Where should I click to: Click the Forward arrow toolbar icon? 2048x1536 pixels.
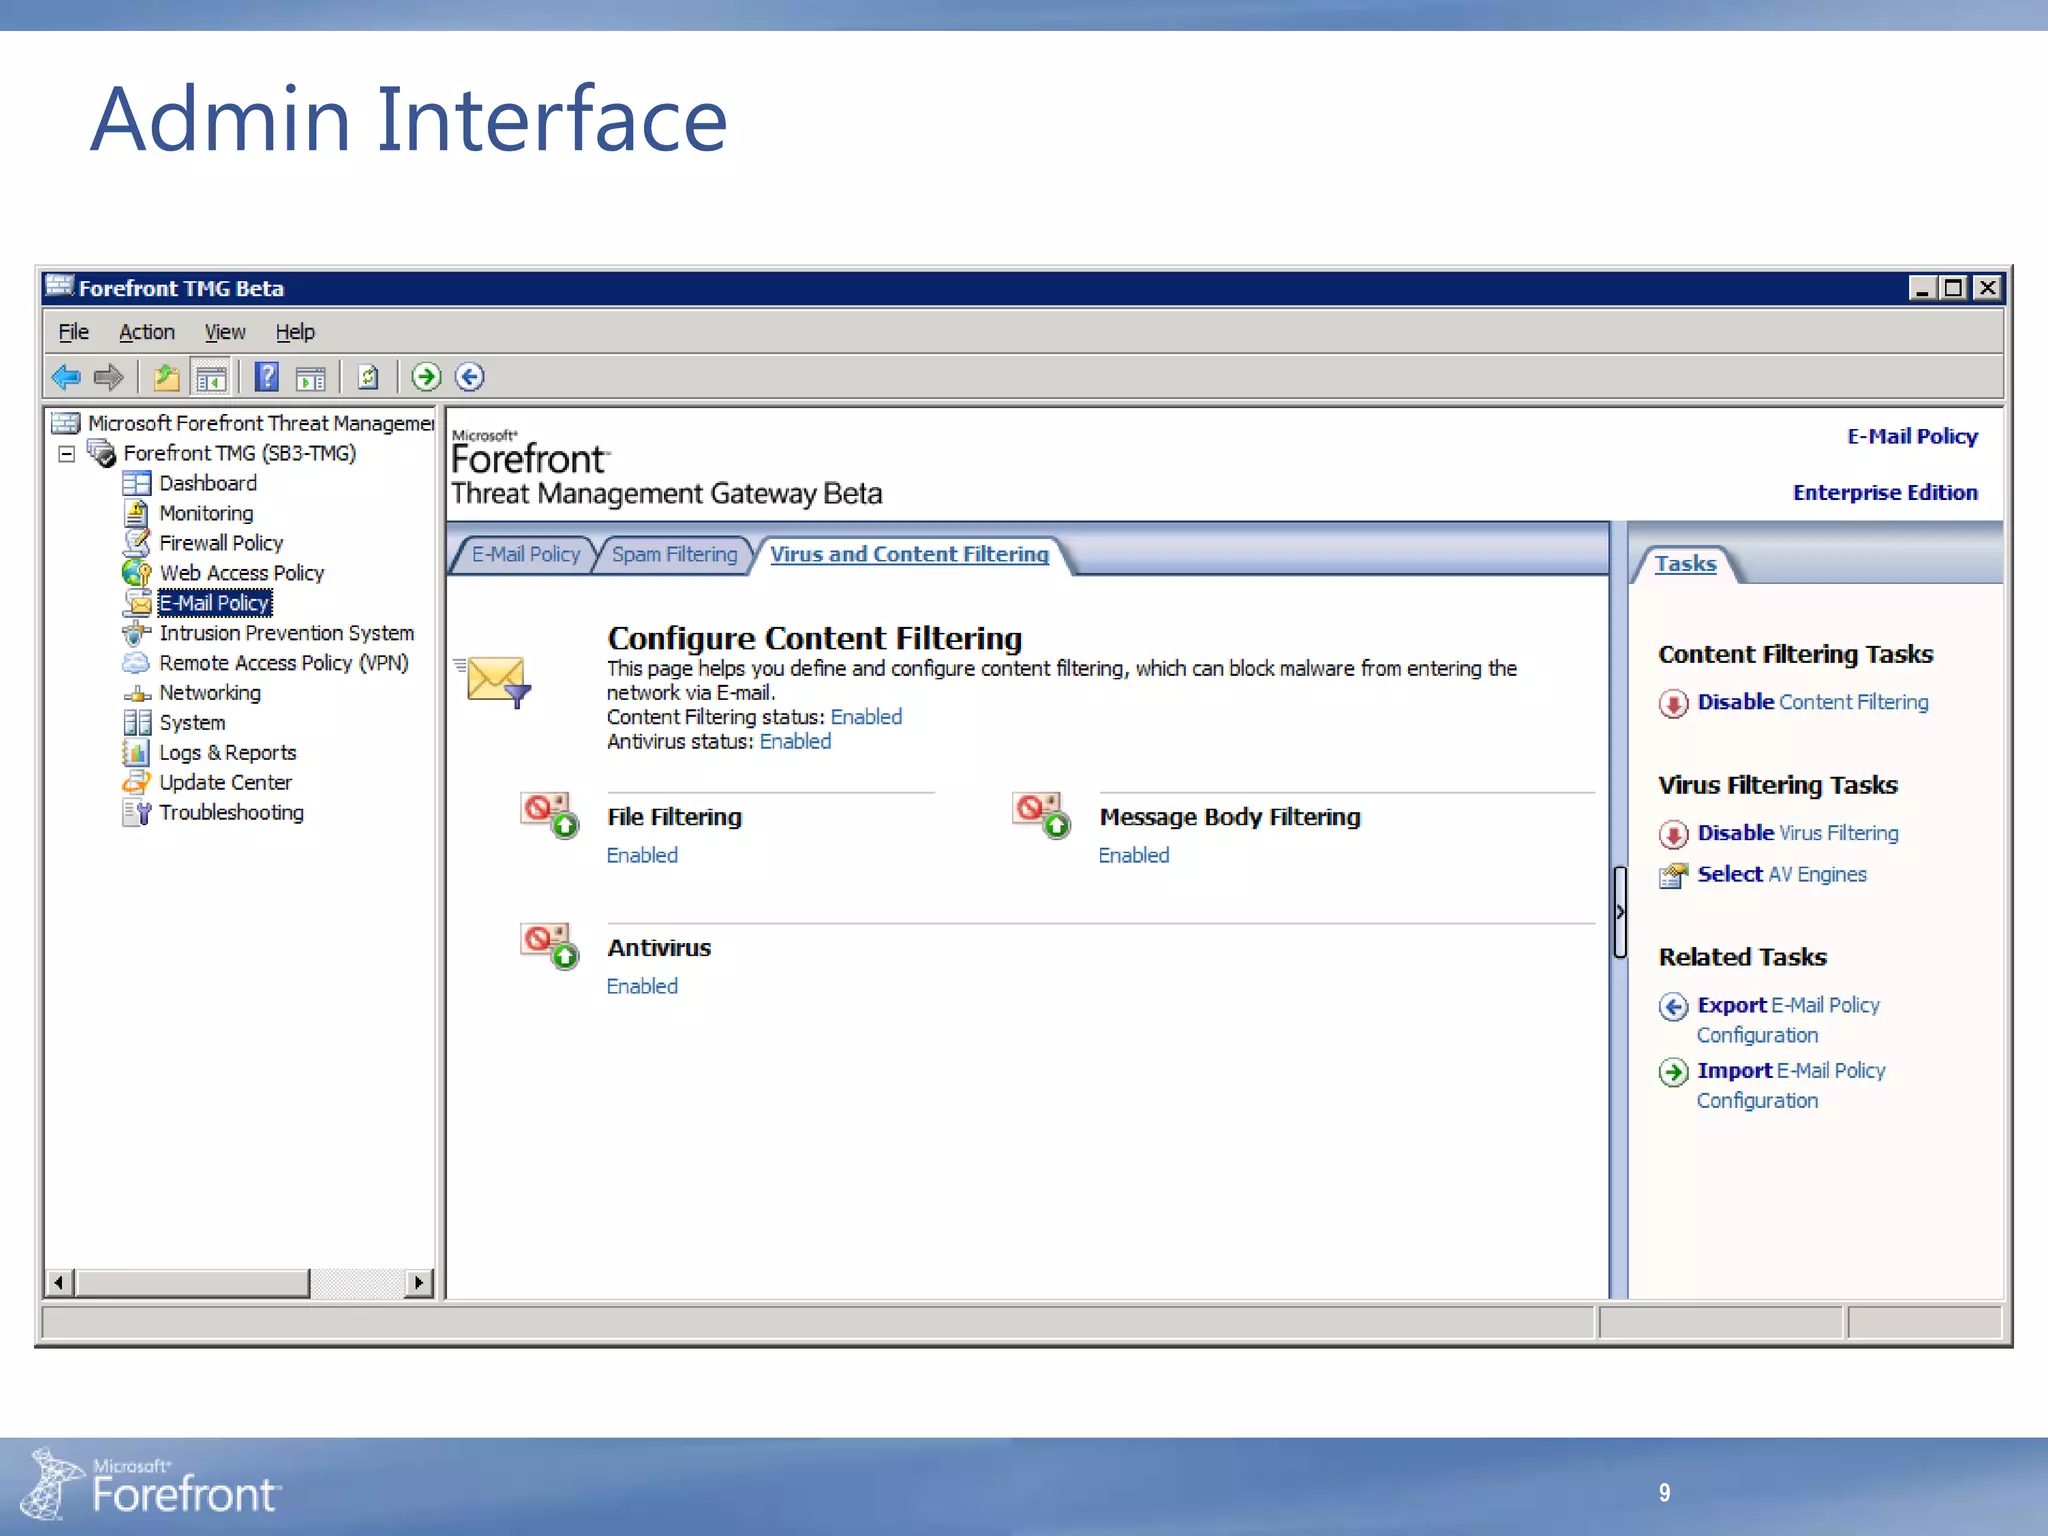(x=108, y=377)
